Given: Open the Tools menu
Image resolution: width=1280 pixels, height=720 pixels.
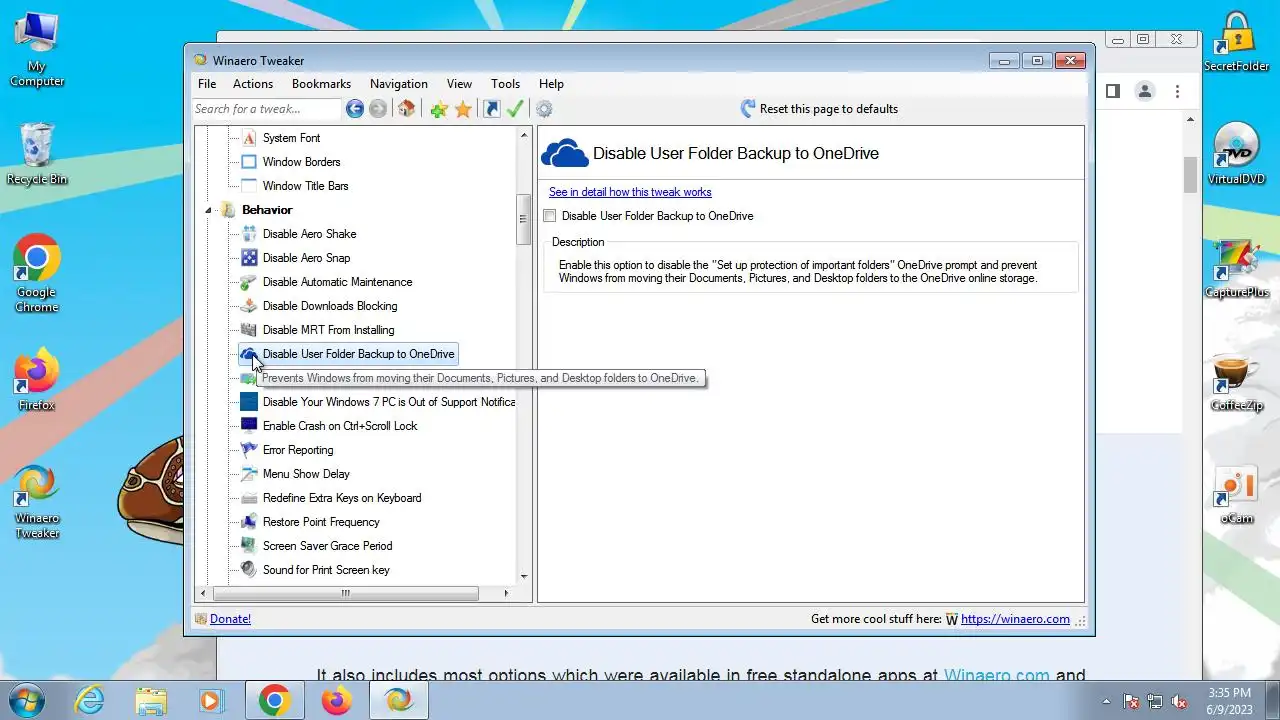Looking at the screenshot, I should tap(505, 84).
